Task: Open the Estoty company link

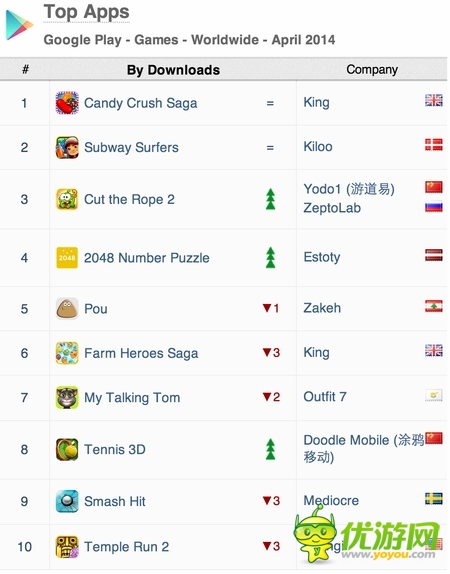Action: click(x=322, y=257)
